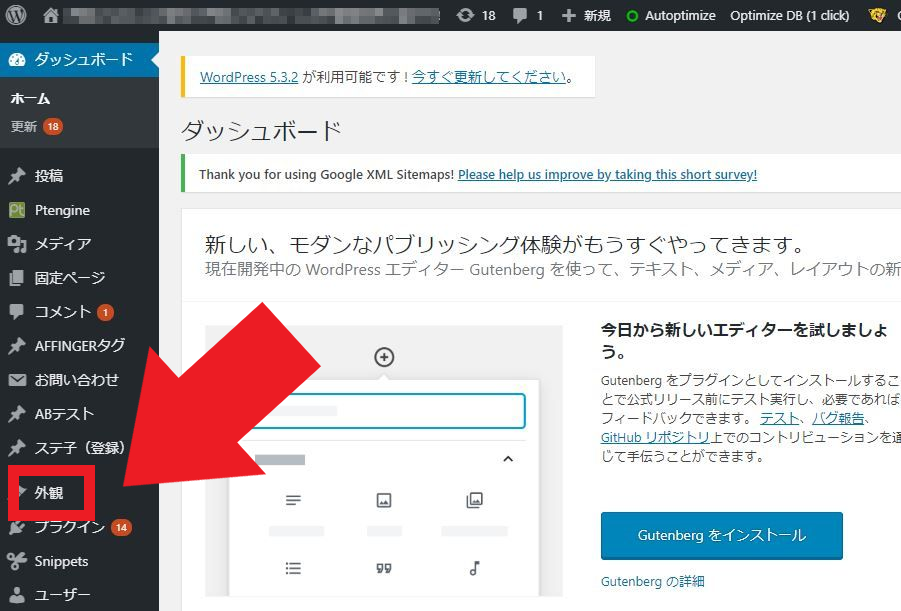Image resolution: width=901 pixels, height=611 pixels.
Task: Click the audio note block icon
Action: pyautogui.click(x=475, y=568)
